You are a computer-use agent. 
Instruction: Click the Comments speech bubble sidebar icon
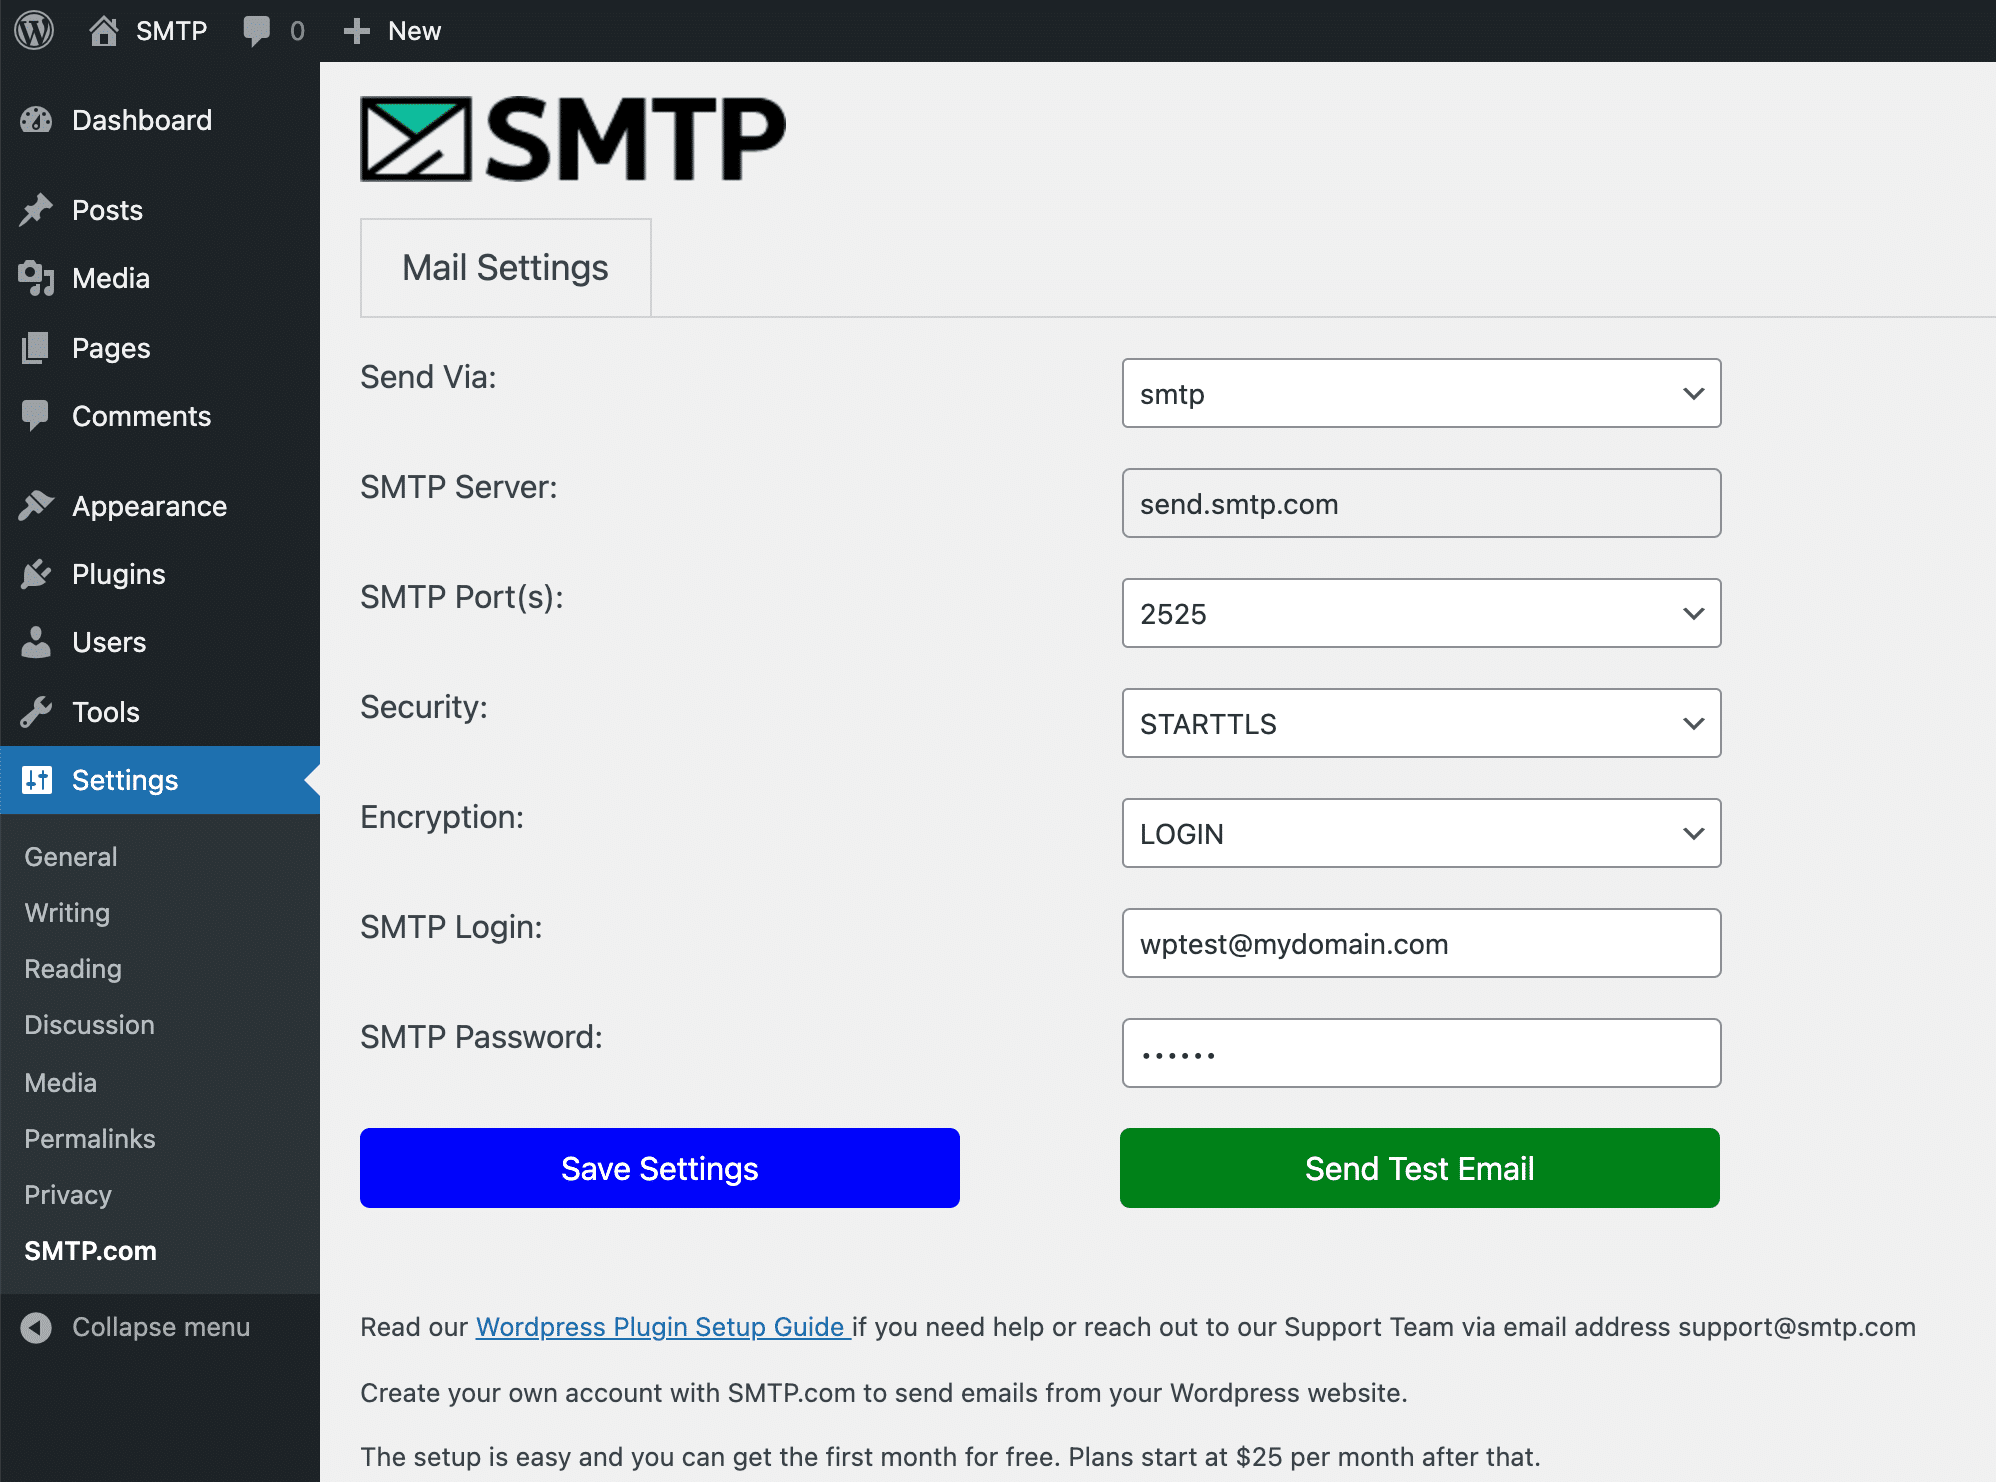tap(36, 416)
